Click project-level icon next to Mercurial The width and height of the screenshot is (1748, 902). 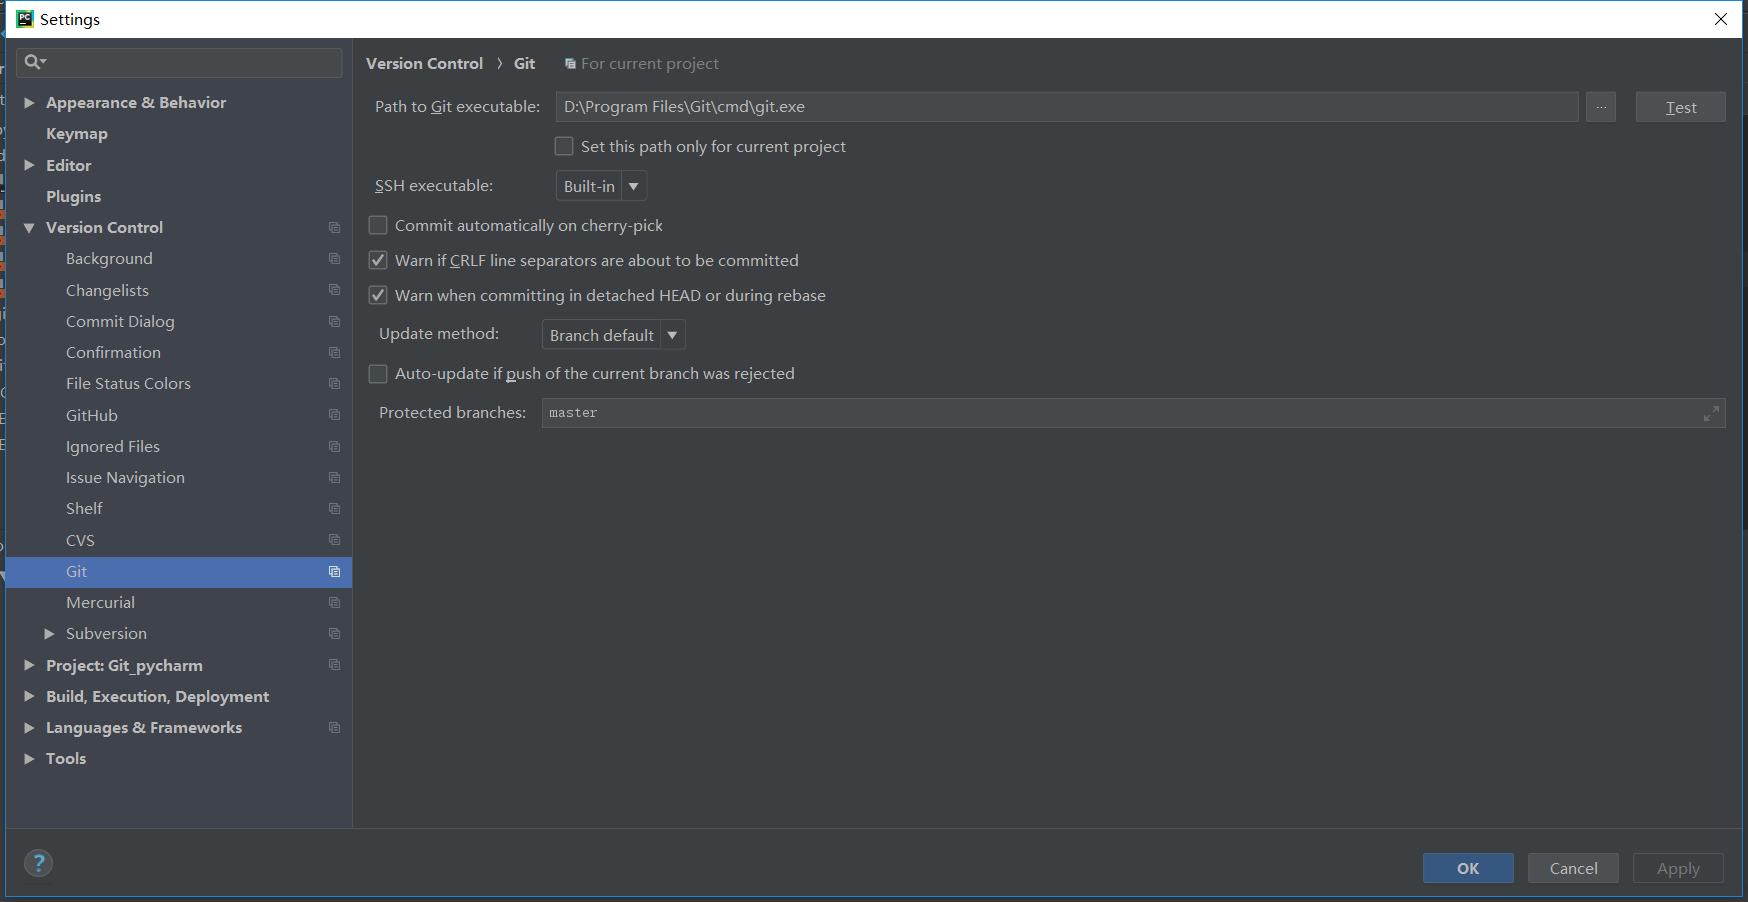pyautogui.click(x=334, y=603)
